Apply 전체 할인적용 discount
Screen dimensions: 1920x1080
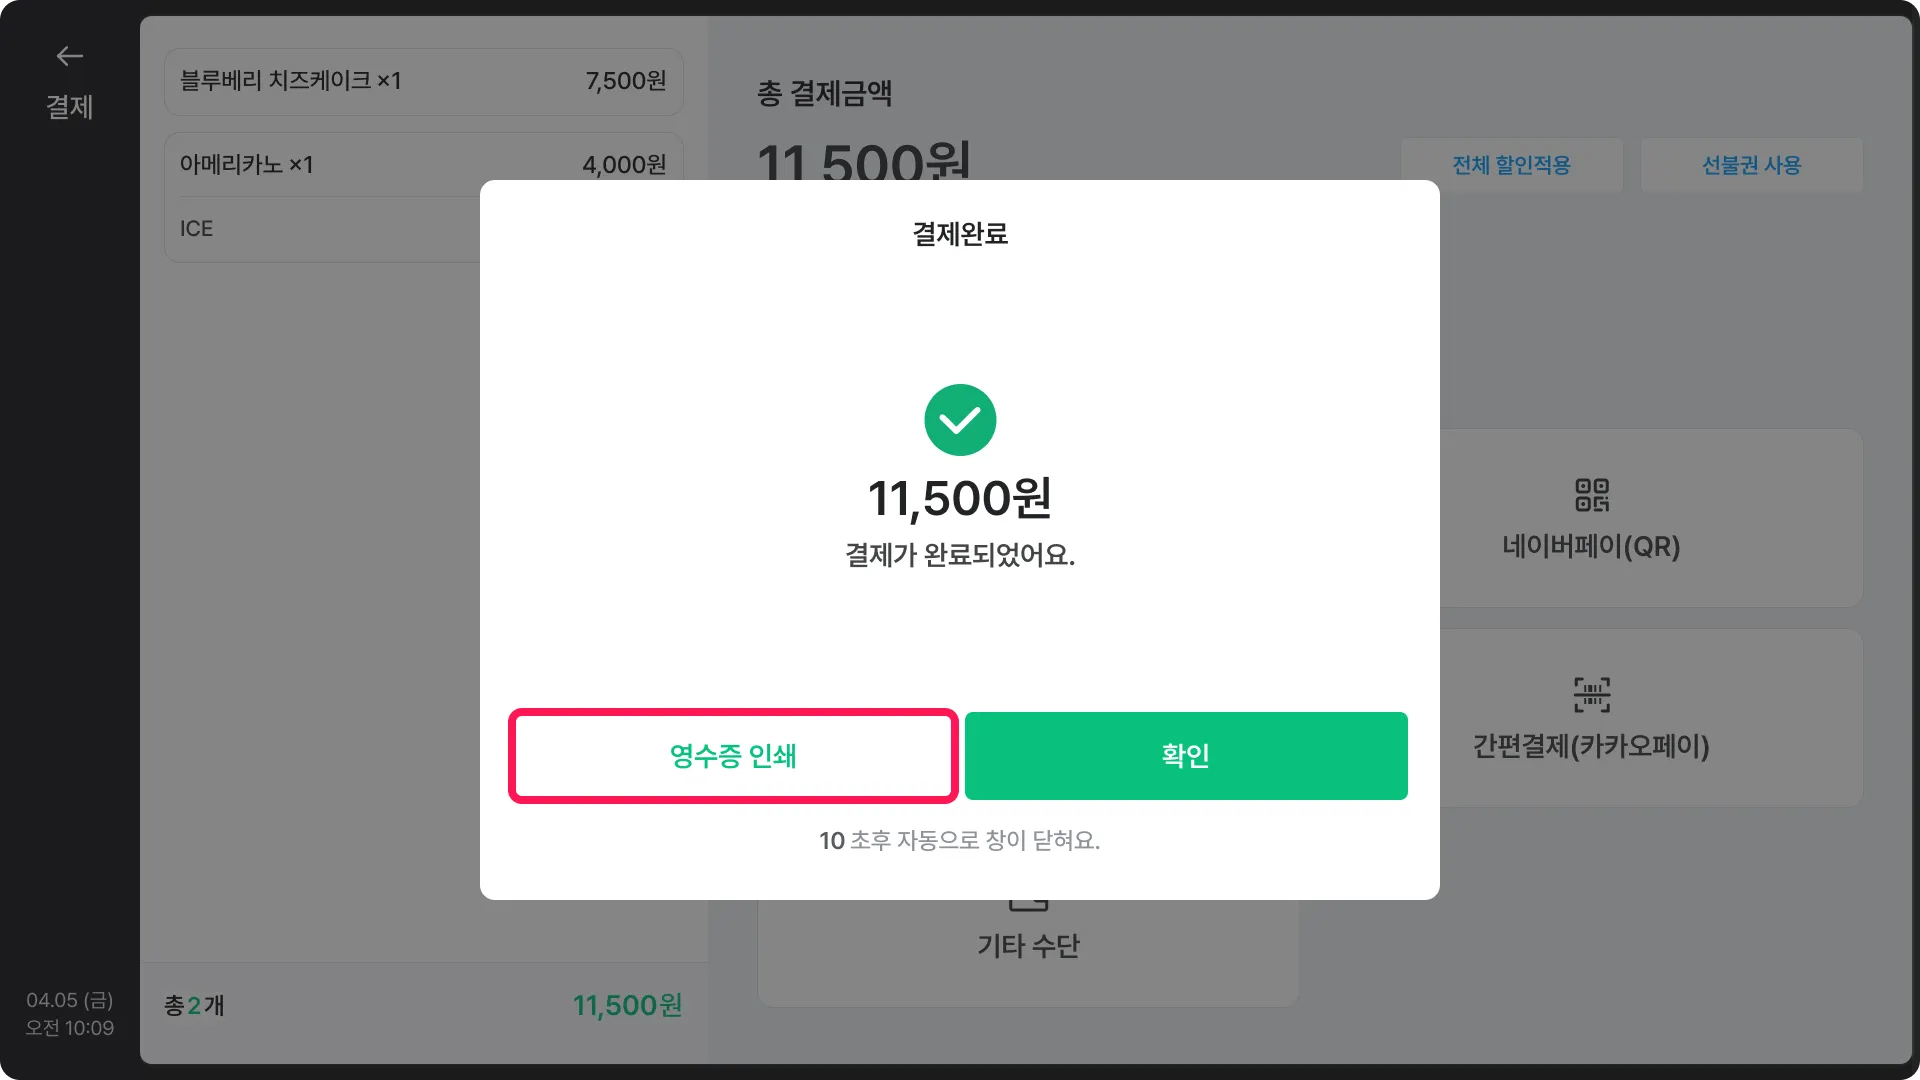click(1511, 165)
